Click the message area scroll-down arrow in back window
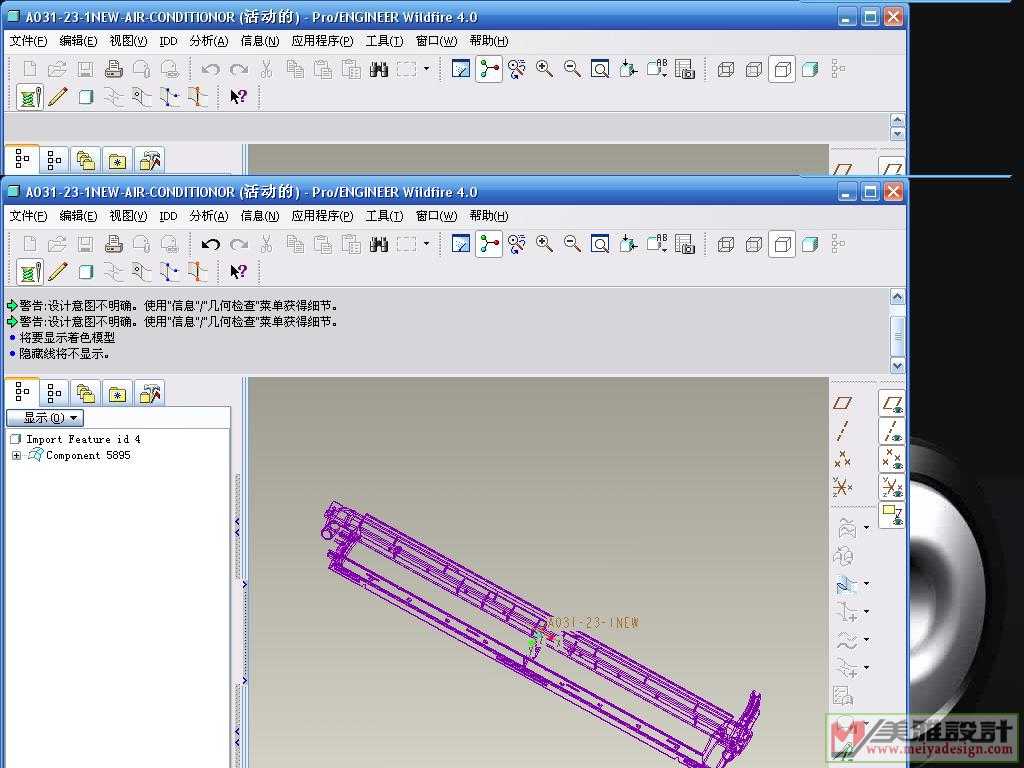Image resolution: width=1024 pixels, height=768 pixels. 897,134
